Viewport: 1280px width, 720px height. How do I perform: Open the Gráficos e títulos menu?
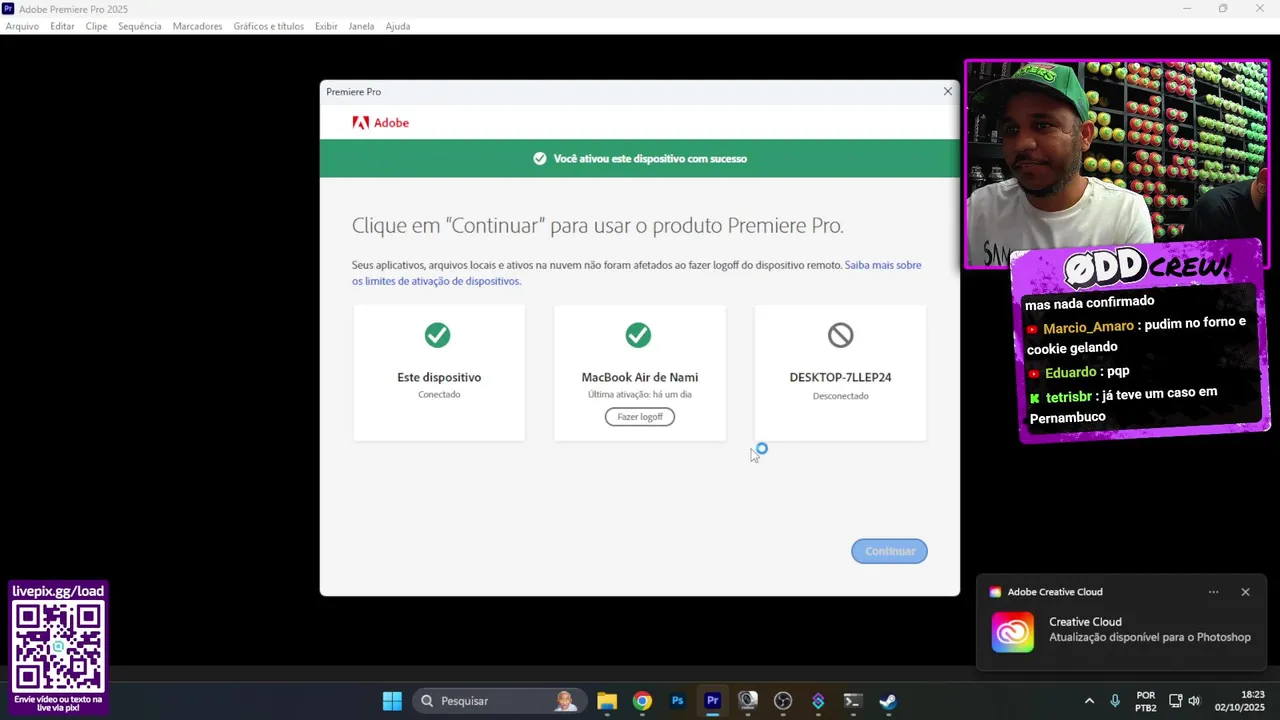[x=268, y=26]
